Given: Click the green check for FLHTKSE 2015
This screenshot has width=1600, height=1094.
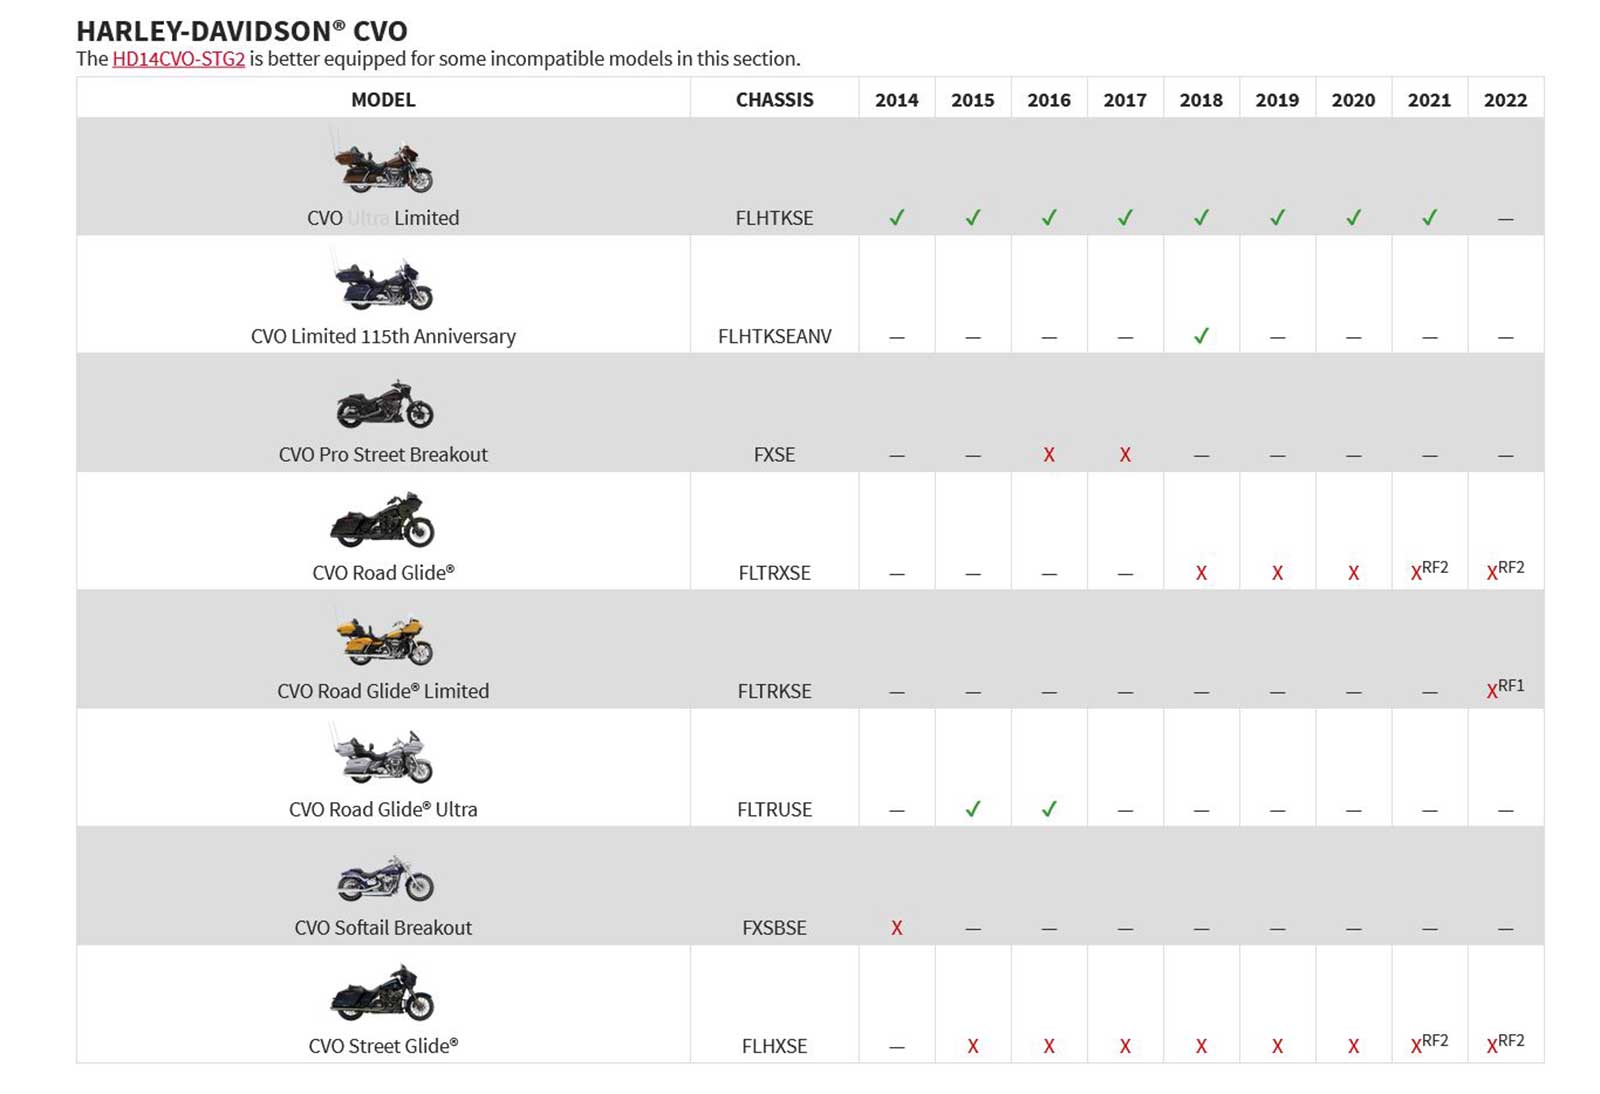Looking at the screenshot, I should pos(973,217).
